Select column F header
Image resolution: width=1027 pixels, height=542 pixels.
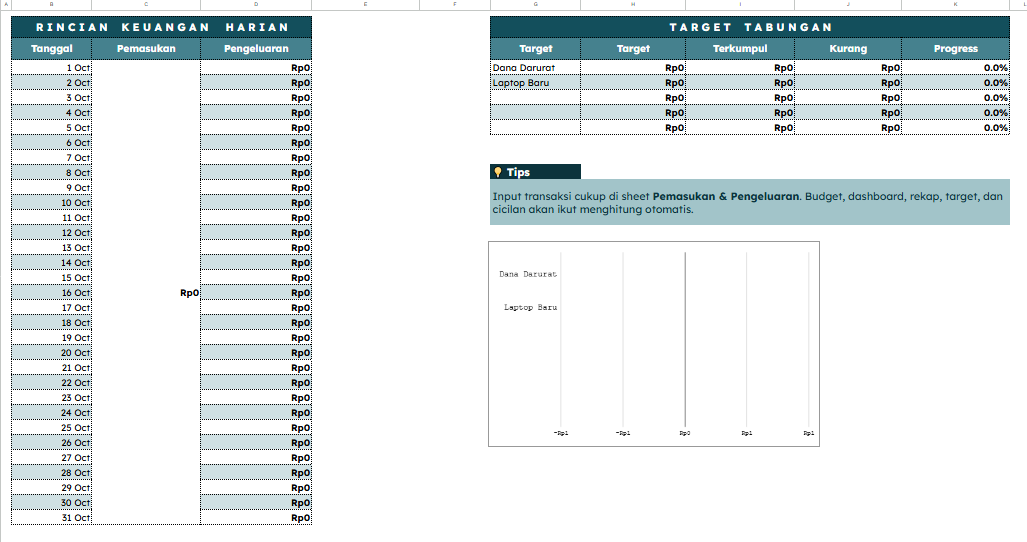pyautogui.click(x=455, y=5)
